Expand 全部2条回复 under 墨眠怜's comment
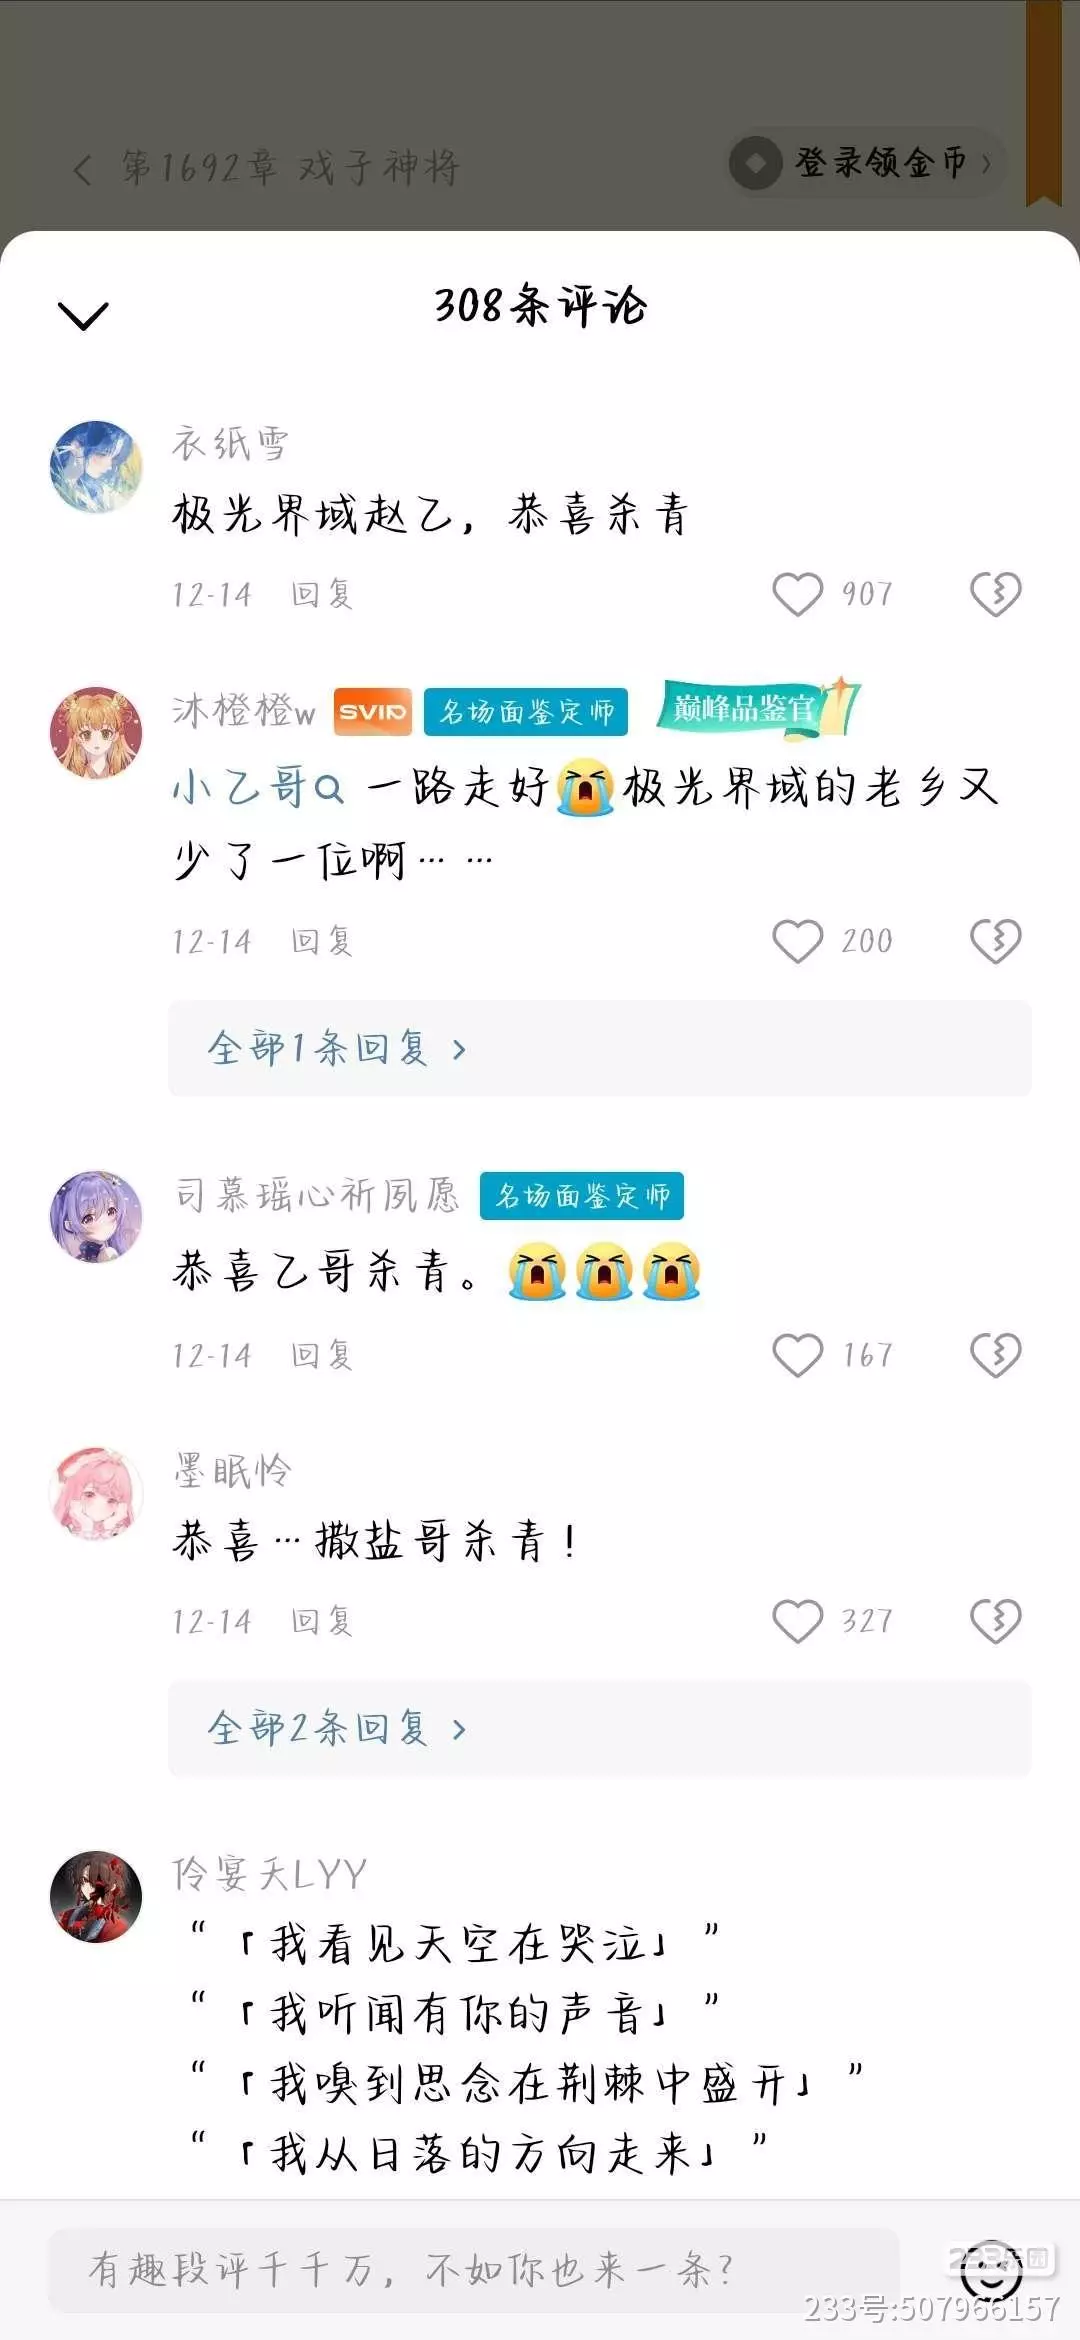This screenshot has height=2340, width=1080. point(600,1728)
